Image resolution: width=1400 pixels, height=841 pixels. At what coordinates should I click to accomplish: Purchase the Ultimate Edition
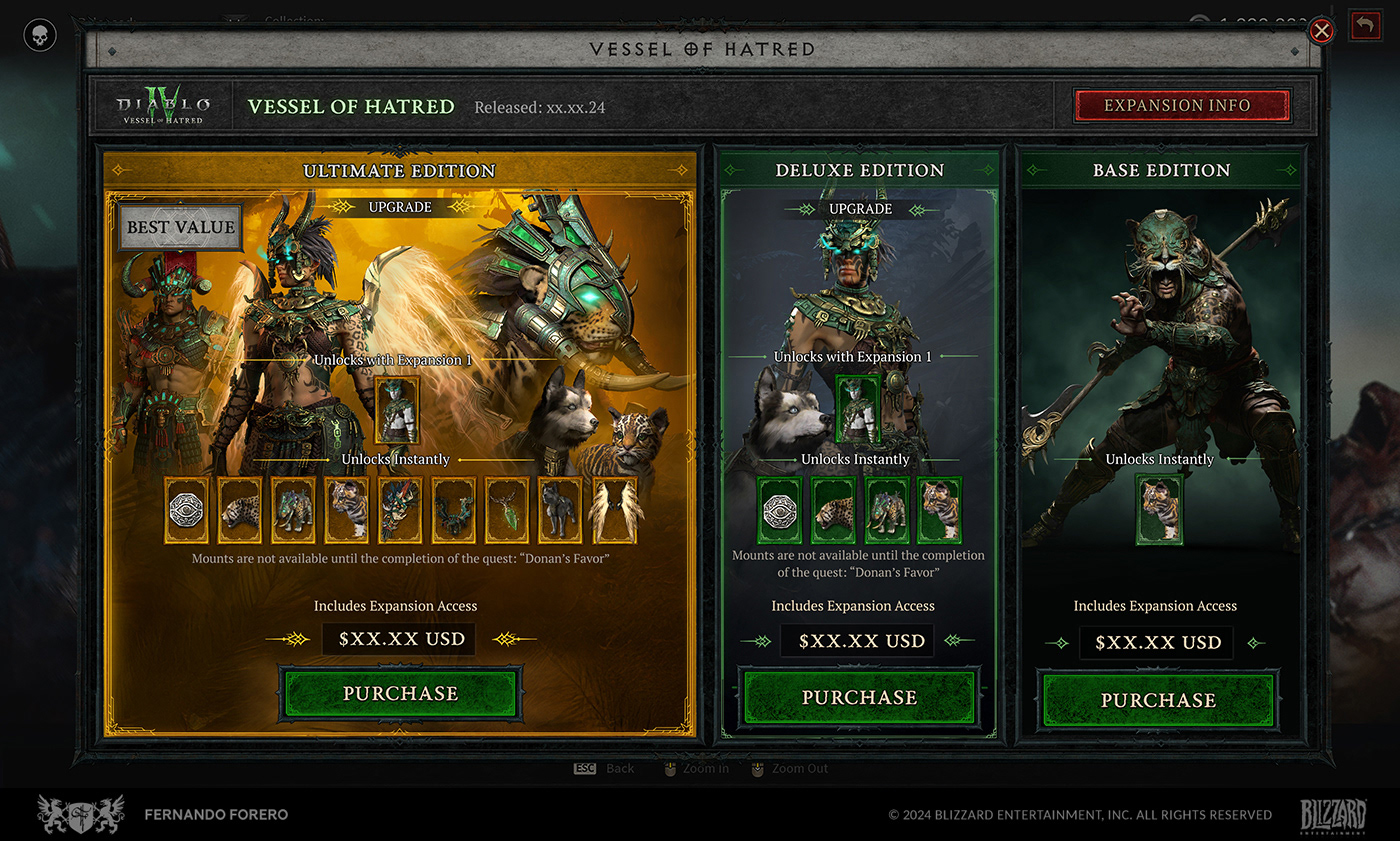click(401, 694)
